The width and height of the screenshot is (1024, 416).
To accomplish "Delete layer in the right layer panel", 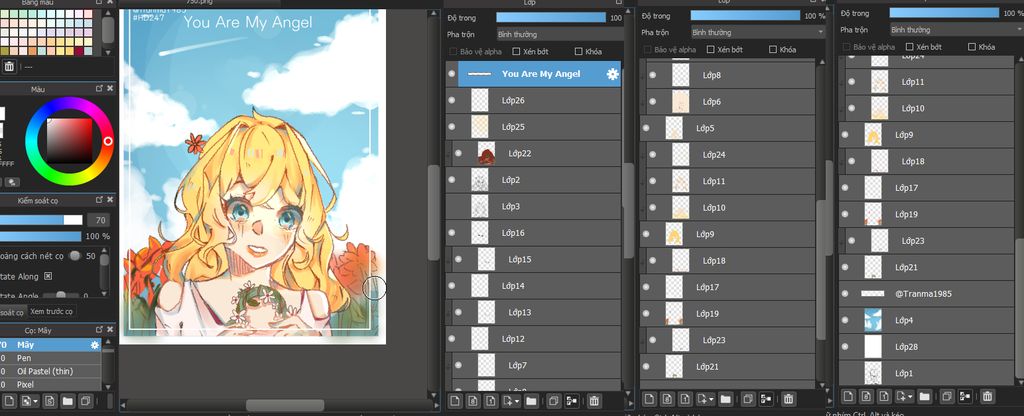I will [x=987, y=396].
